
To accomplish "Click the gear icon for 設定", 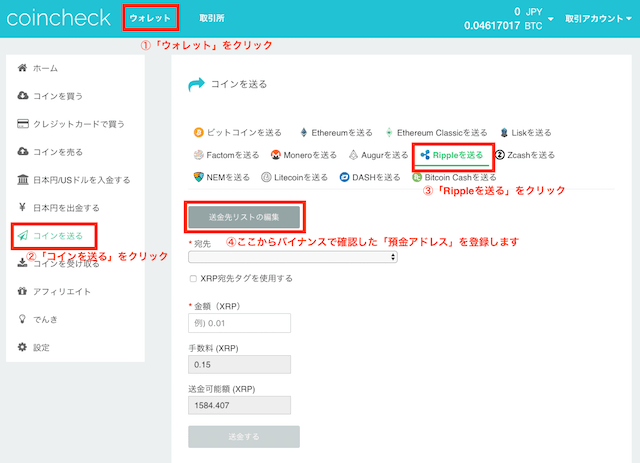I will click(22, 347).
